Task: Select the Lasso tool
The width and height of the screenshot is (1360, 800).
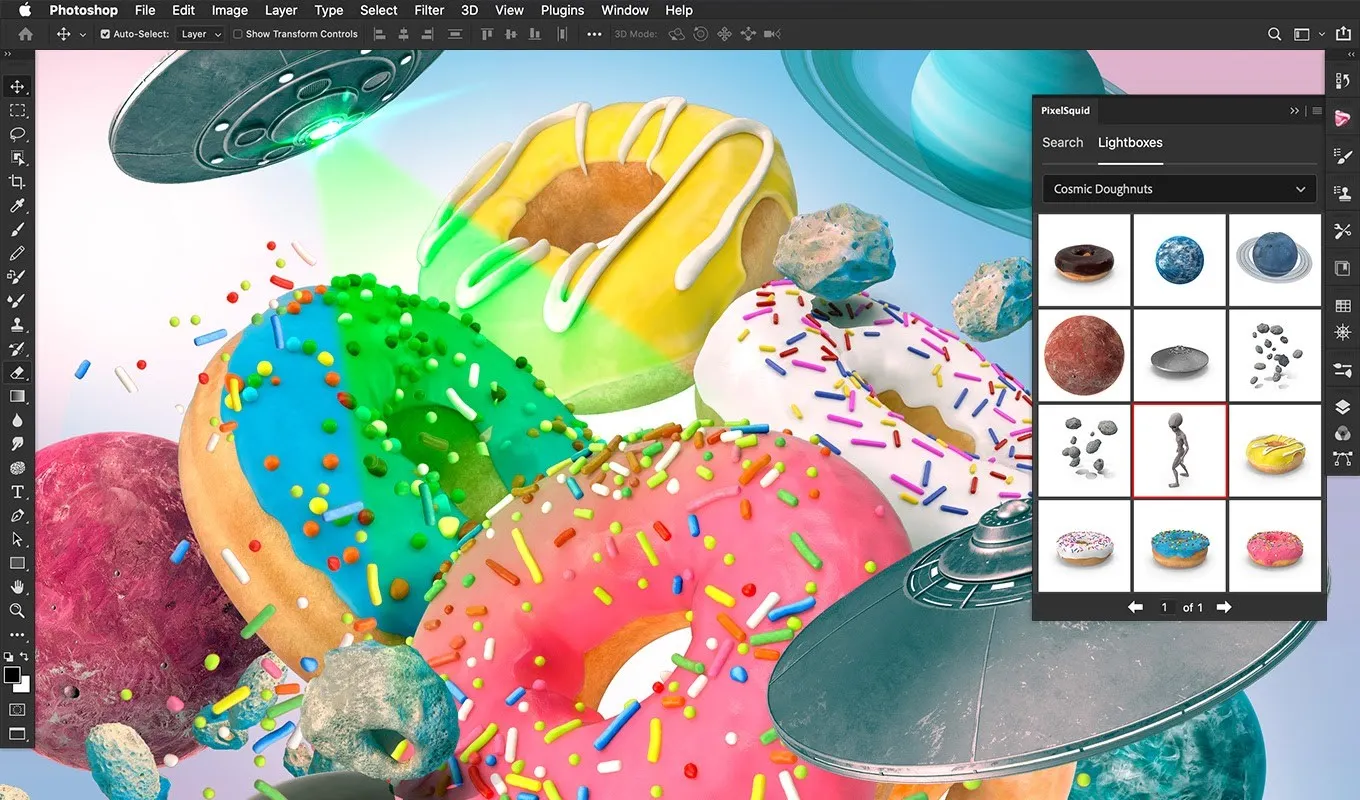Action: (x=17, y=135)
